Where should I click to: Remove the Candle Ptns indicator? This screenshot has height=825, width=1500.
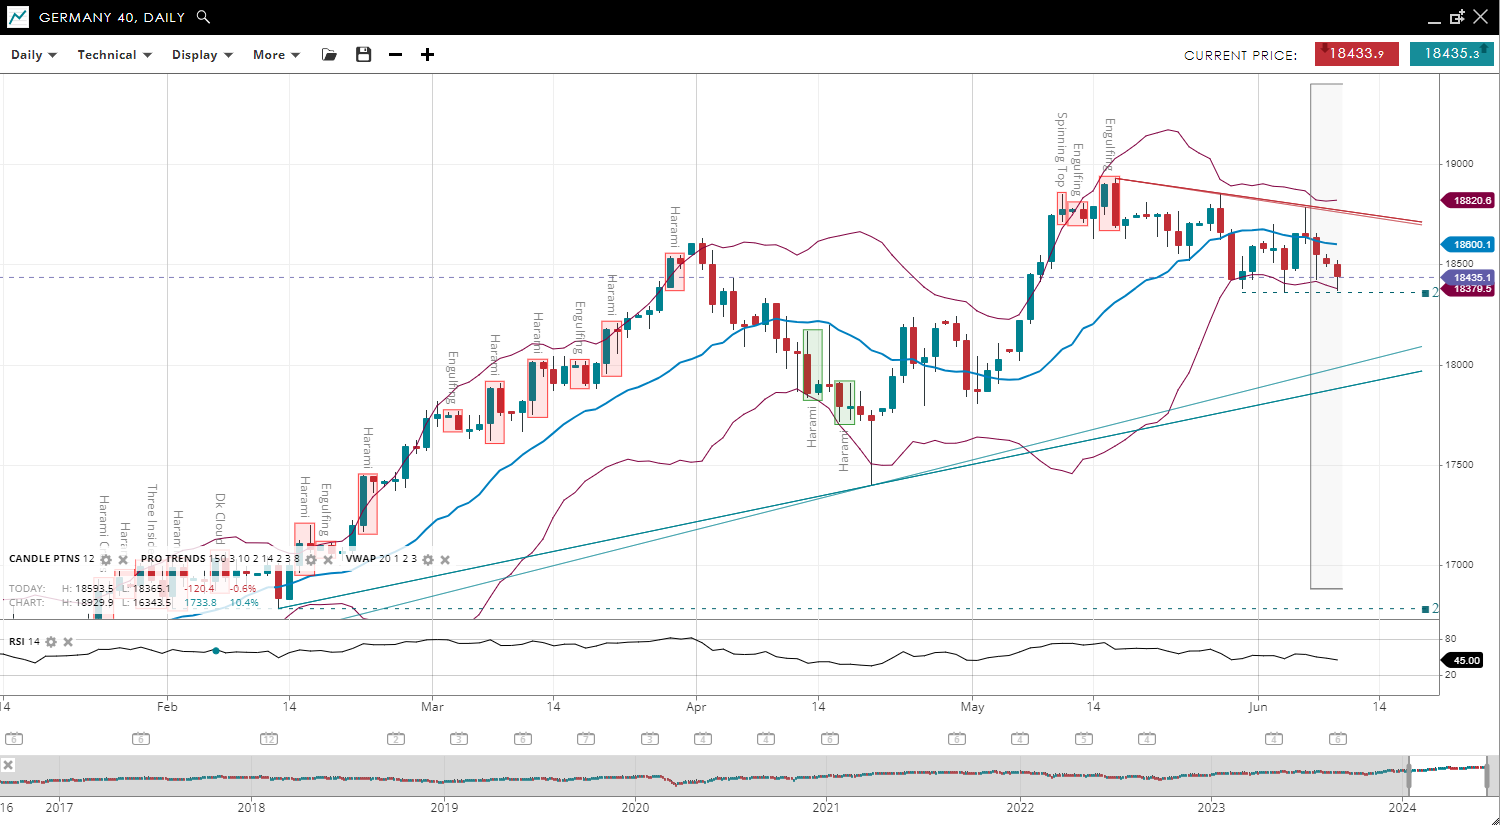pos(123,560)
